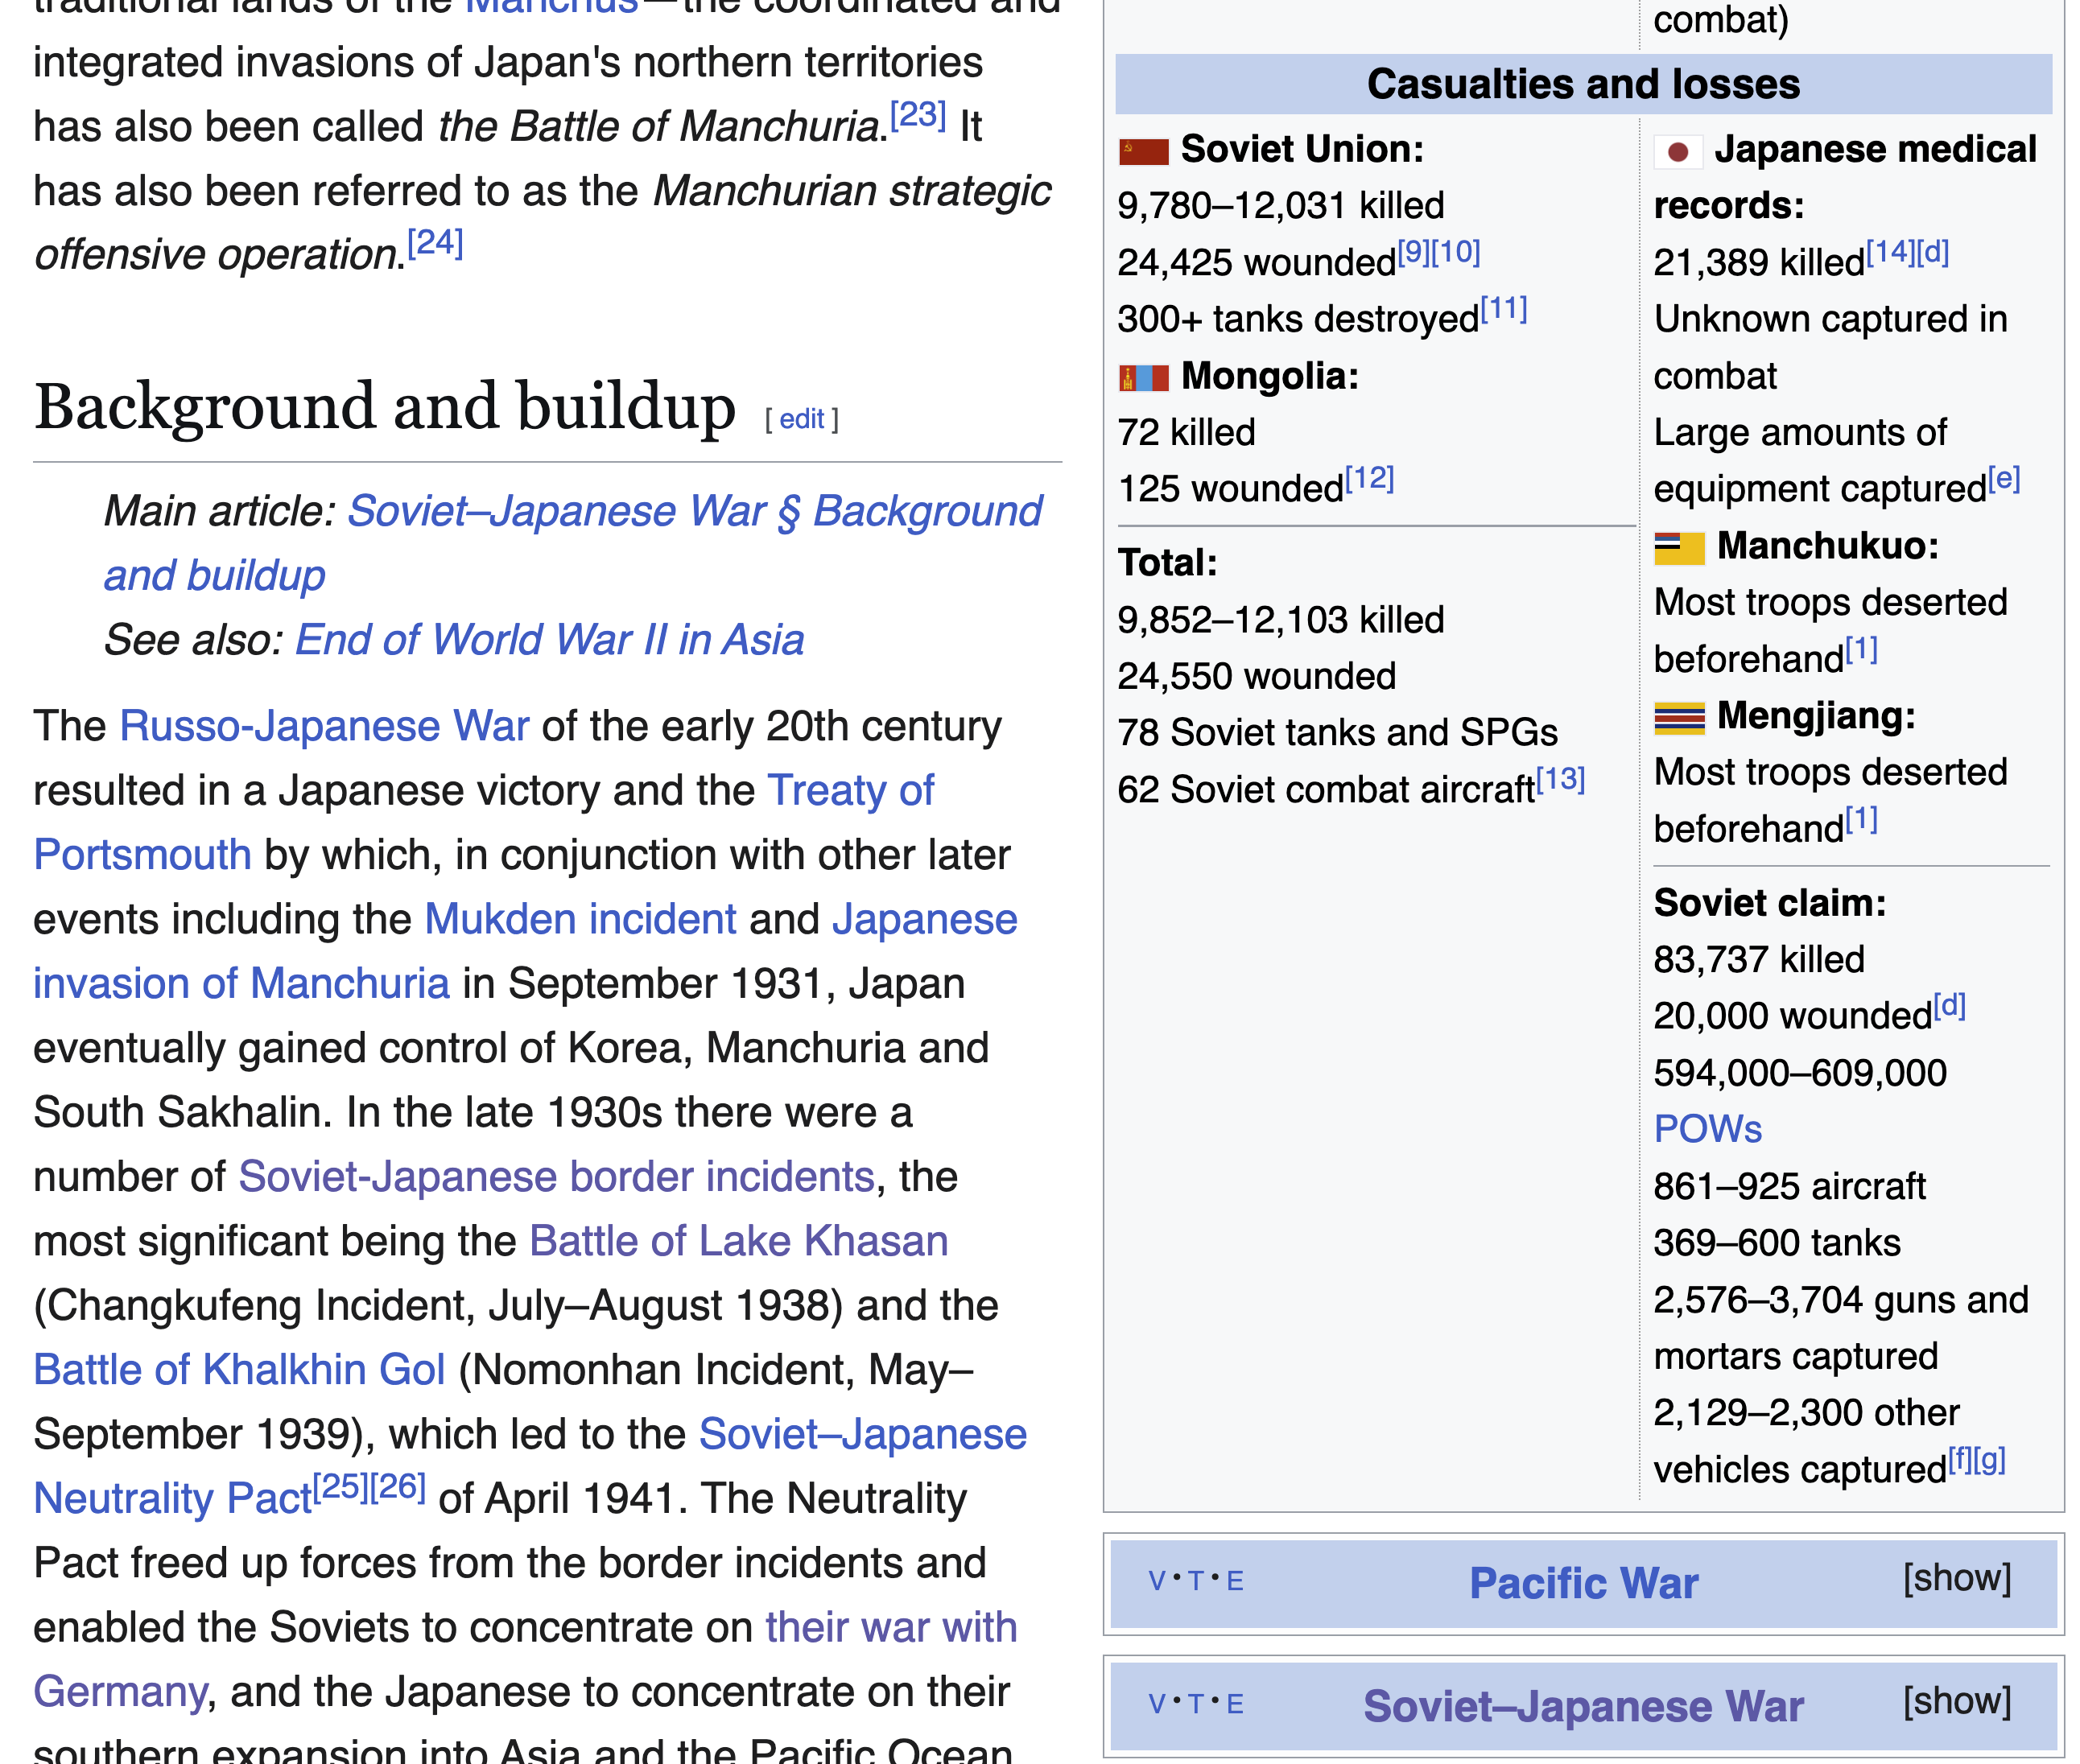2080x1764 pixels.
Task: Open note [d] after 21,389 killed
Action: click(1932, 252)
